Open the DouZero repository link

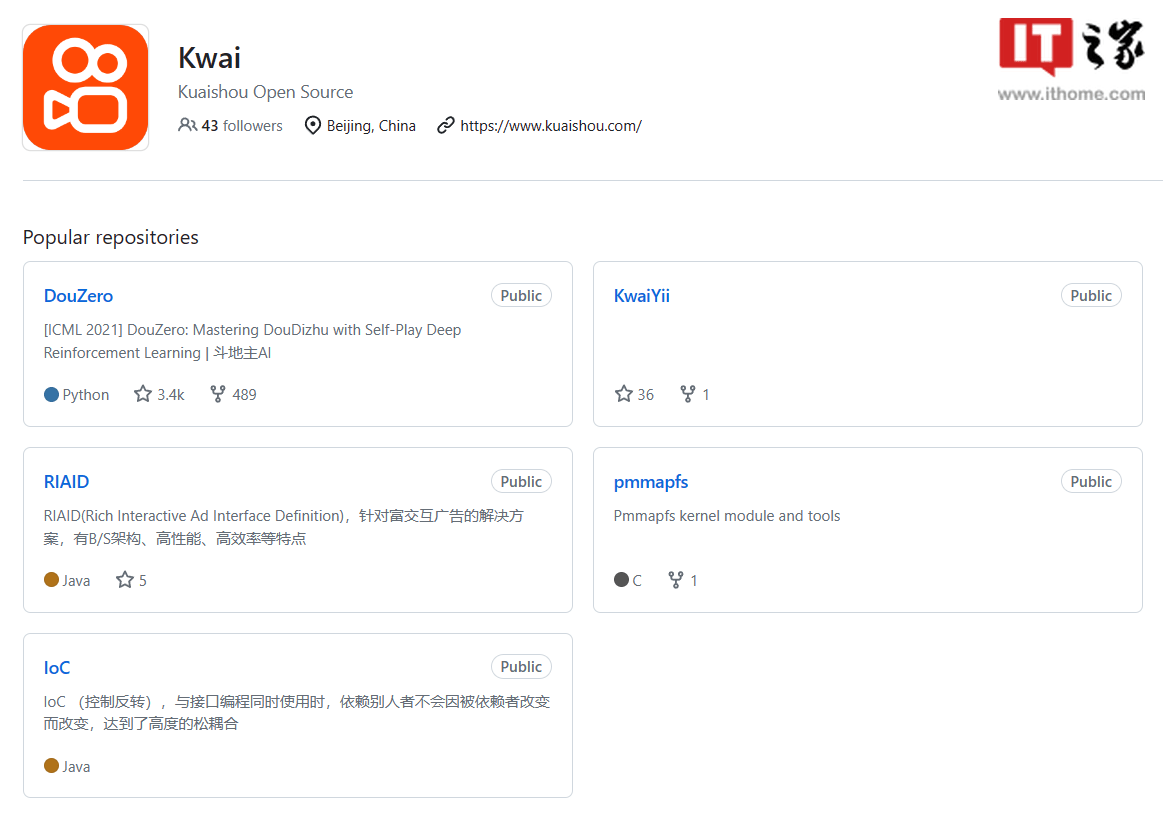78,296
